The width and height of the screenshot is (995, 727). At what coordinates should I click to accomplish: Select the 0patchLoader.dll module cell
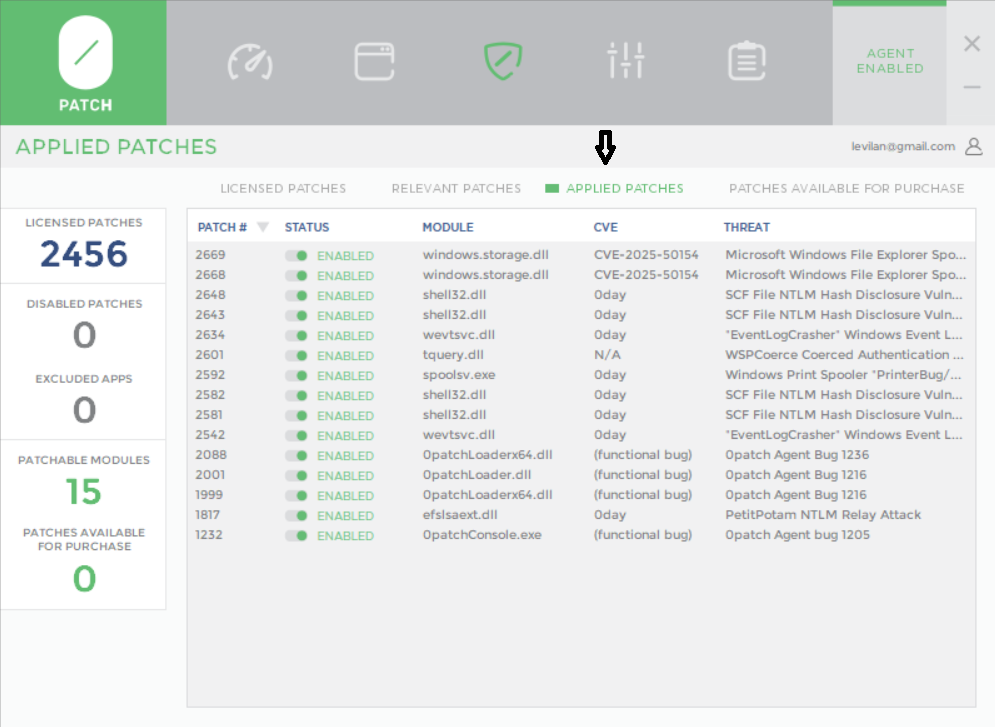click(477, 475)
